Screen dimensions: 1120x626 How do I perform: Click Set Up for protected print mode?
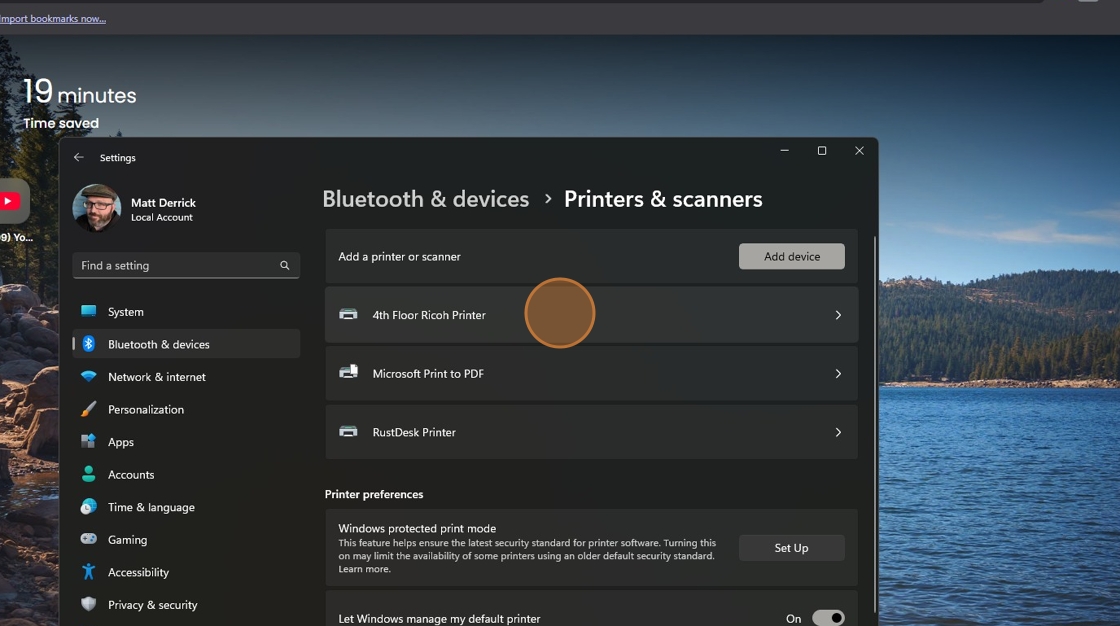pos(791,548)
